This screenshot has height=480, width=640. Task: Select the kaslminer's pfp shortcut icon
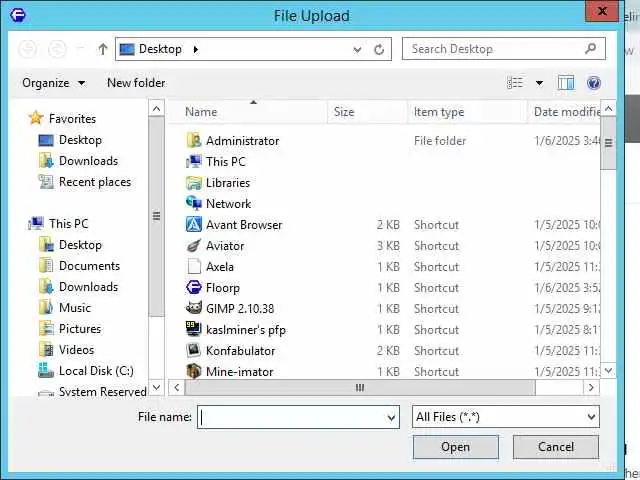(x=194, y=329)
